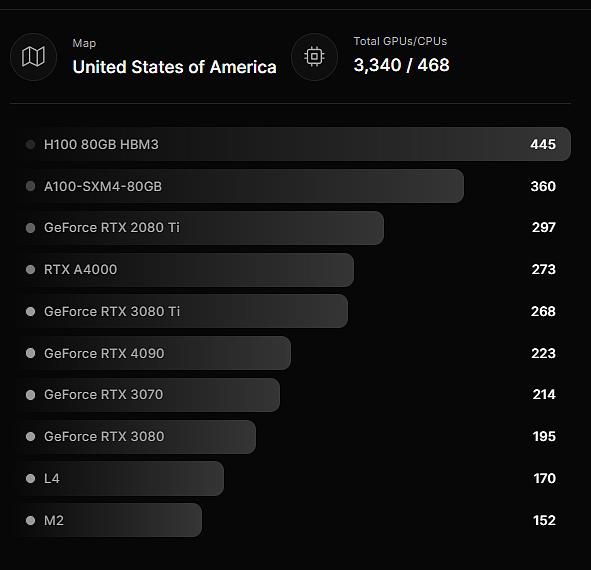This screenshot has height=570, width=591.
Task: Click the GPU chip icon
Action: [x=314, y=57]
